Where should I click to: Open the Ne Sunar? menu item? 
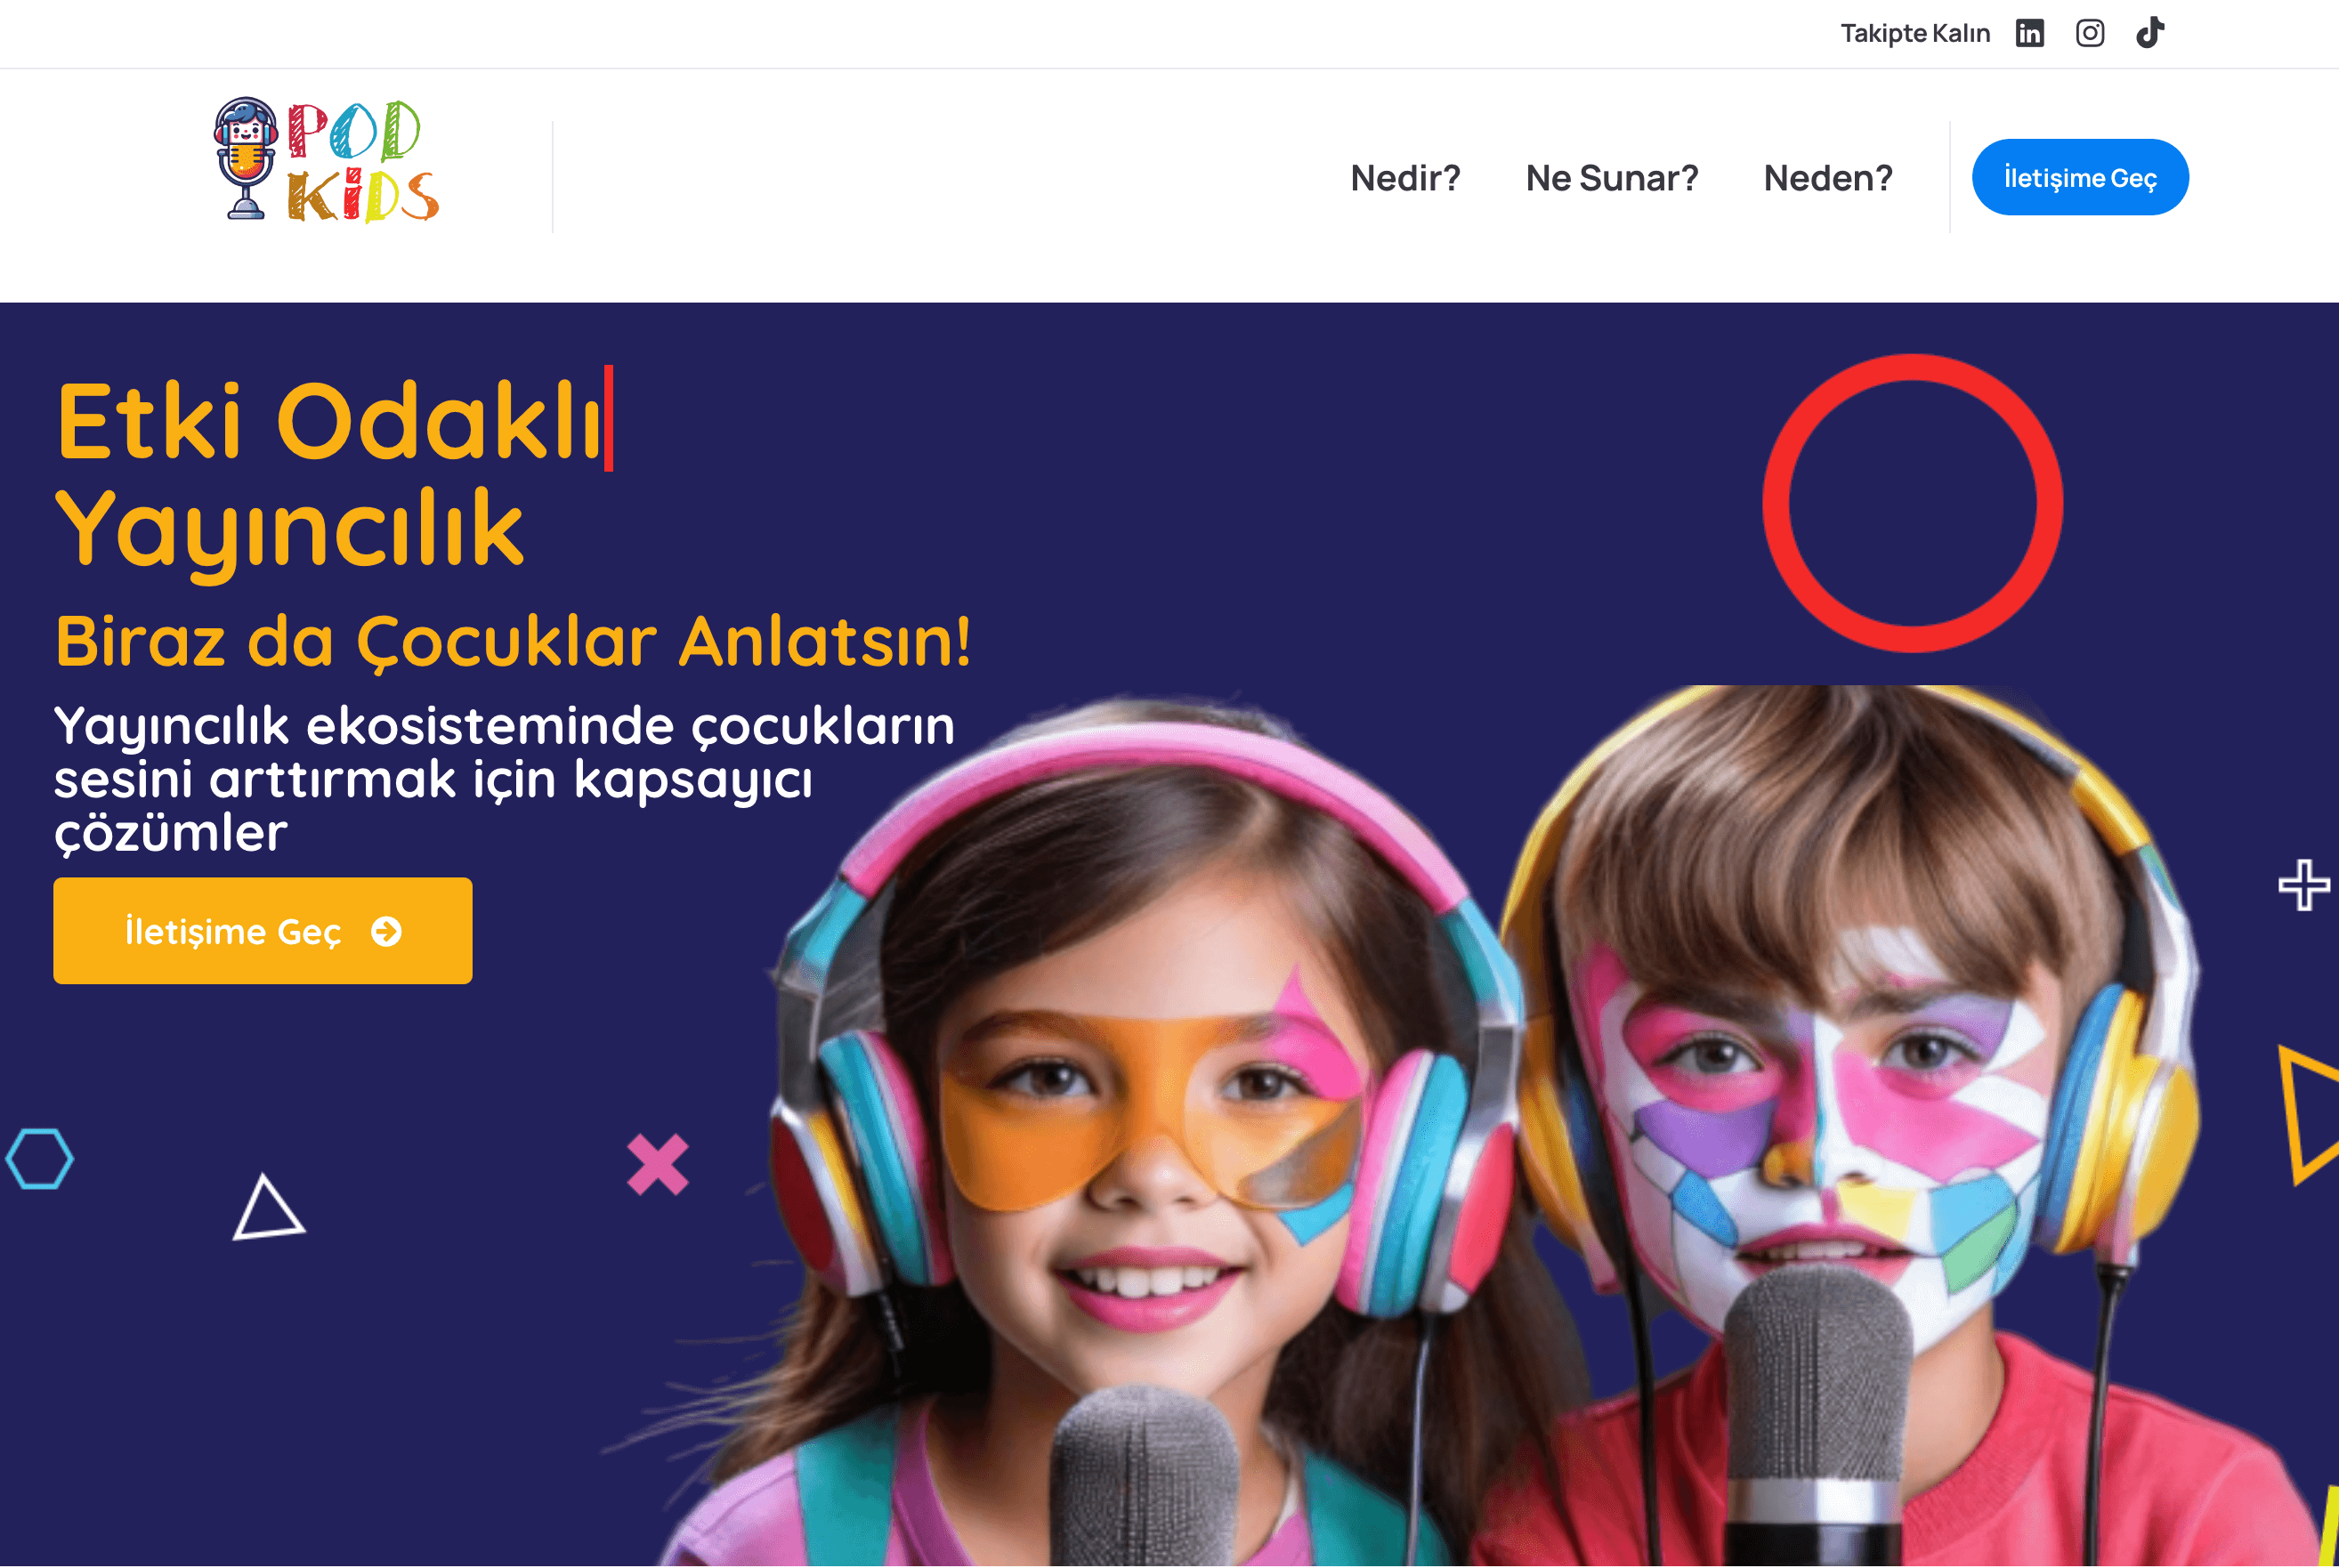point(1611,178)
